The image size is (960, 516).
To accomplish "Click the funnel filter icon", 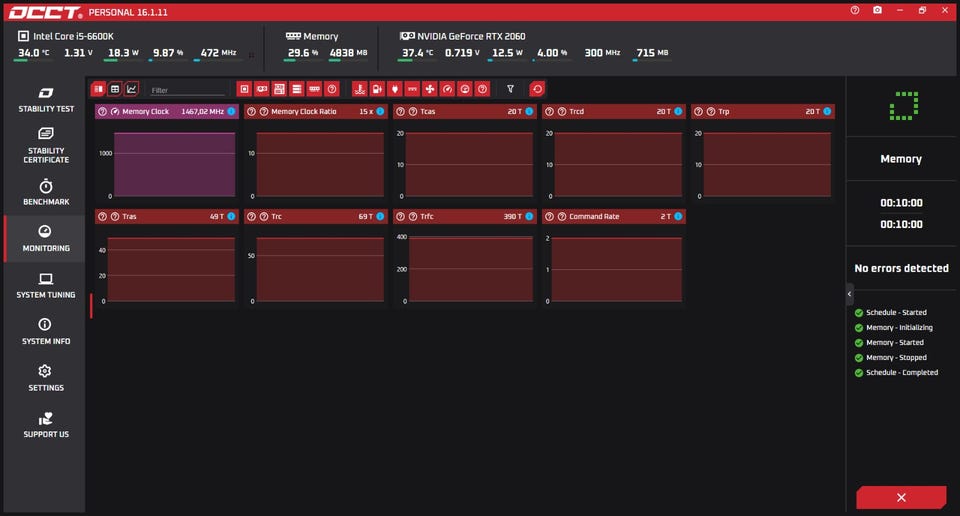I will point(510,89).
